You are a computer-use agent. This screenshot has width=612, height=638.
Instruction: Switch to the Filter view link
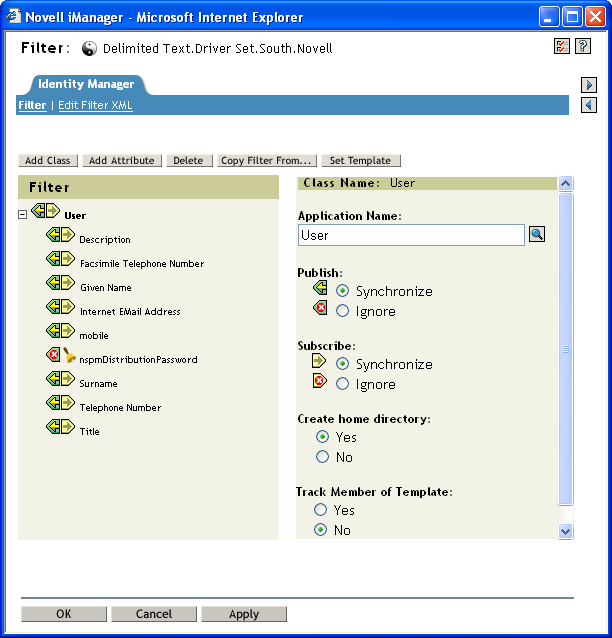[32, 105]
